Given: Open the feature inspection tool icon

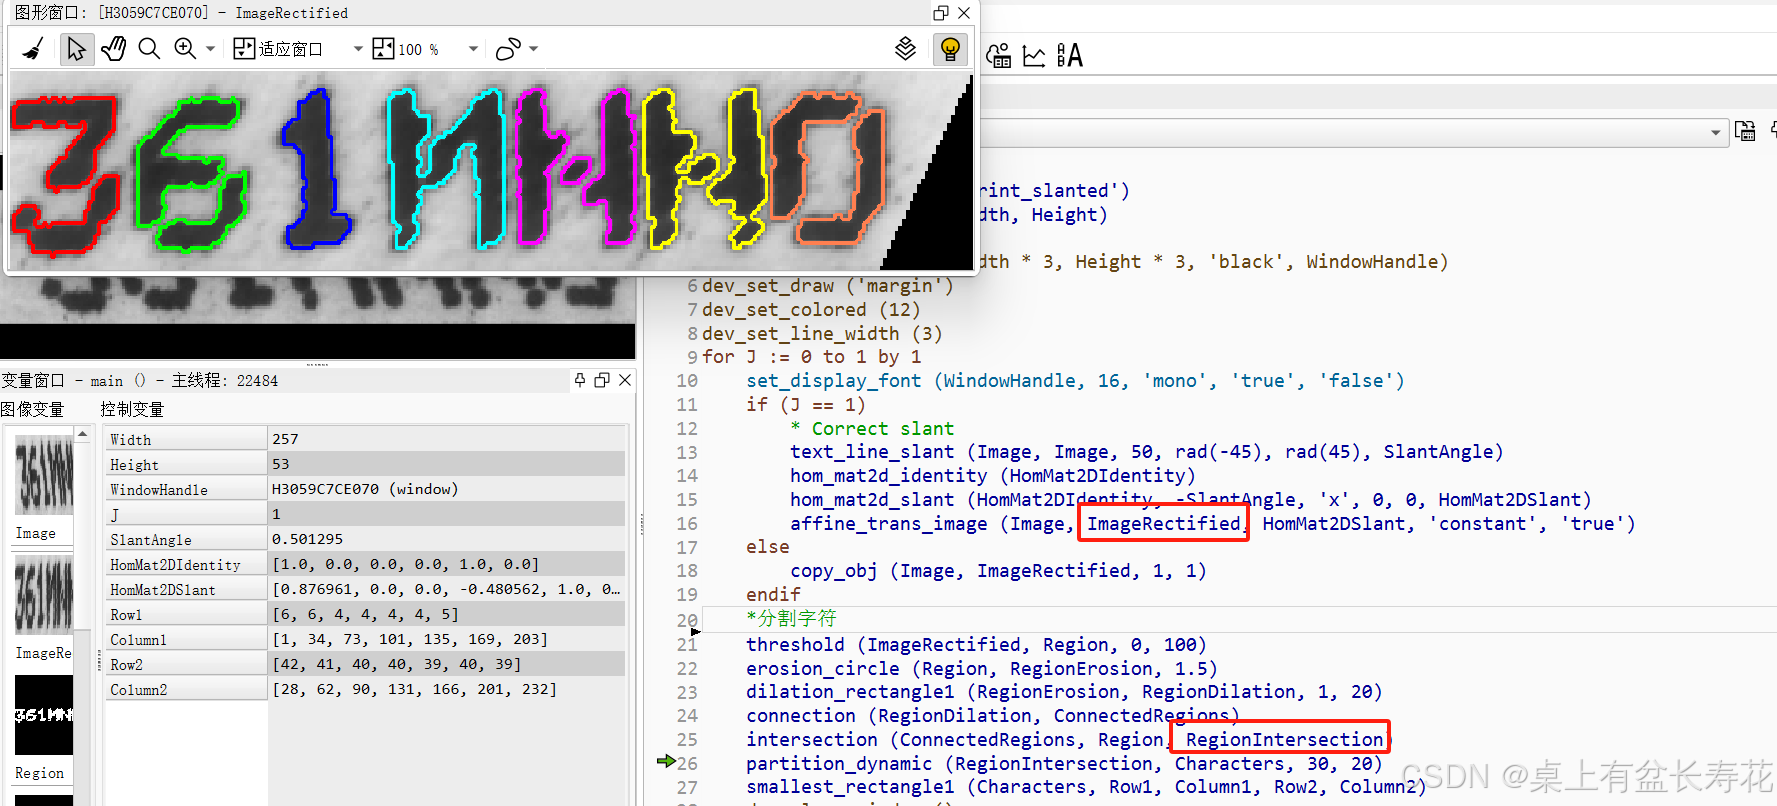Looking at the screenshot, I should [x=999, y=56].
